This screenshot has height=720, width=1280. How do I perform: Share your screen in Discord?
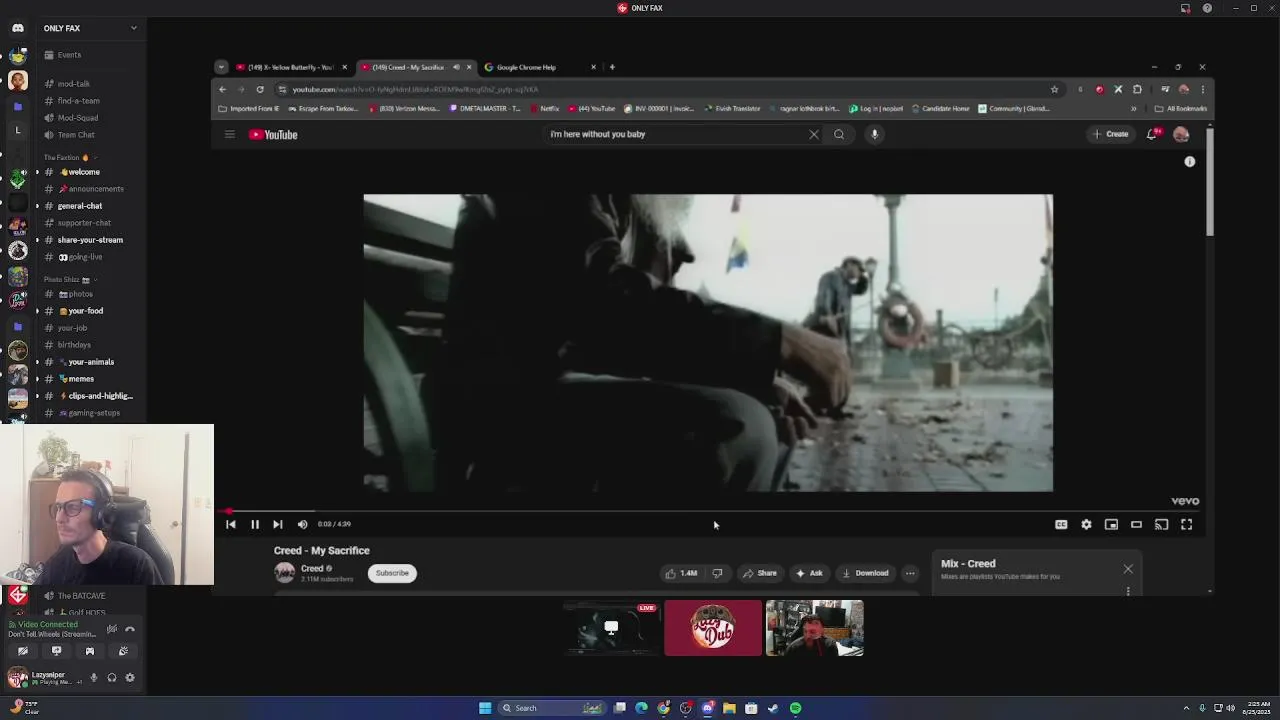coord(56,651)
